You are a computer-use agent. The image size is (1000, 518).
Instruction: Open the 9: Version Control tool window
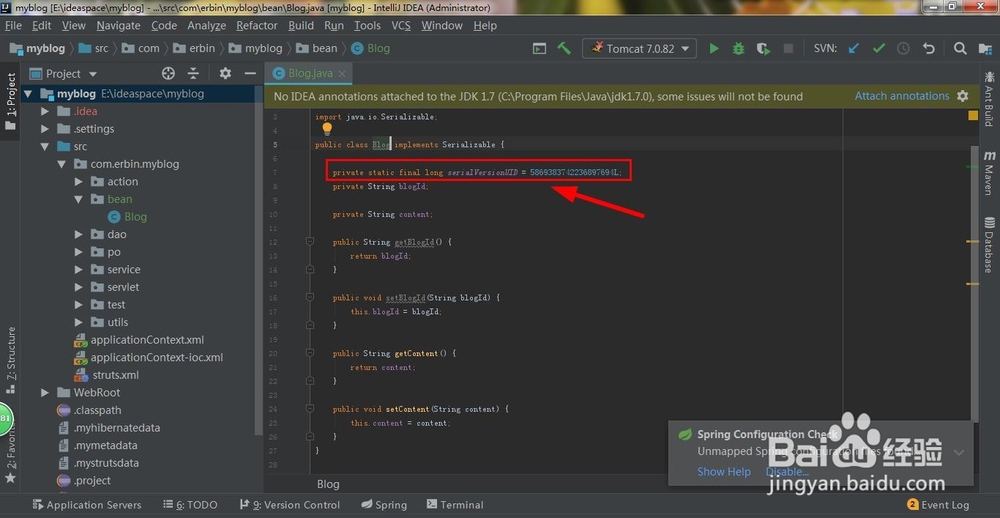[290, 505]
